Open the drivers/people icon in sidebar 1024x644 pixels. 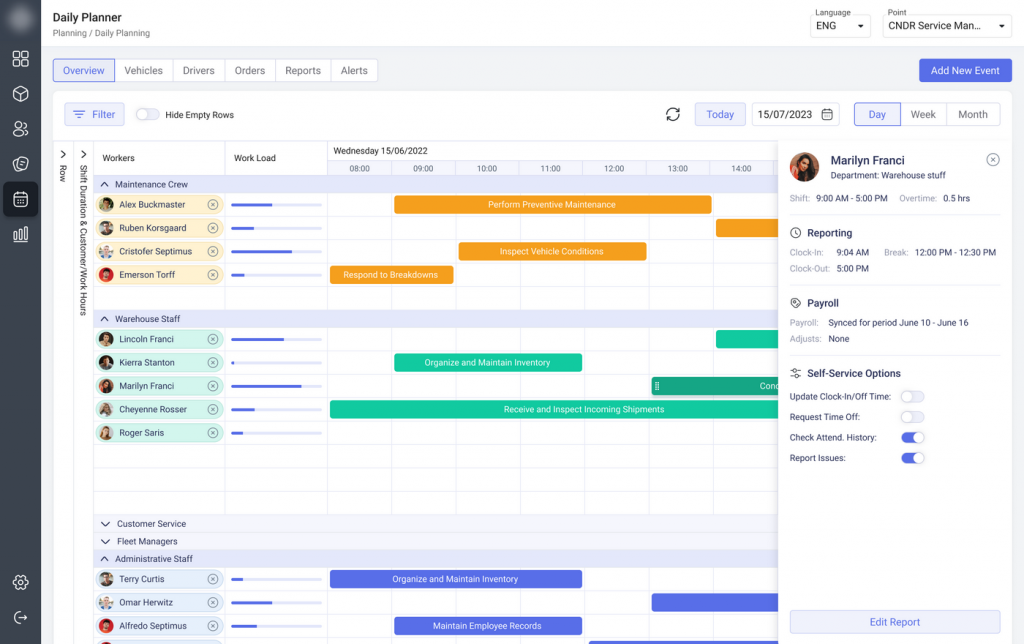pos(20,129)
